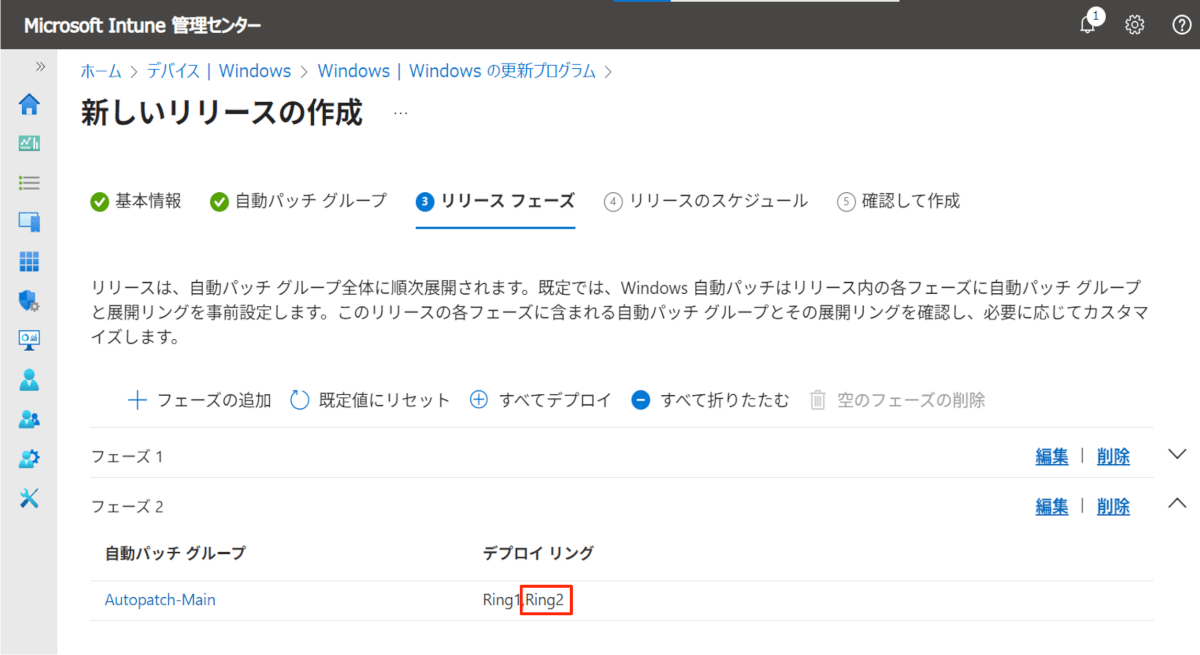The width and height of the screenshot is (1200, 655).
Task: Click 既定値にリセット in the toolbar
Action: pos(370,400)
